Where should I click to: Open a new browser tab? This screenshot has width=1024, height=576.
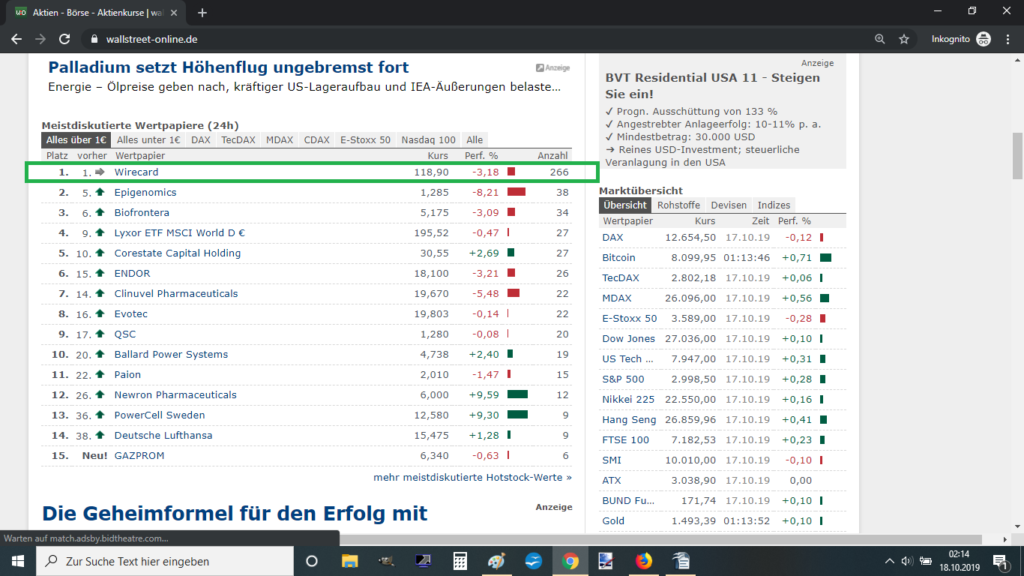(202, 12)
